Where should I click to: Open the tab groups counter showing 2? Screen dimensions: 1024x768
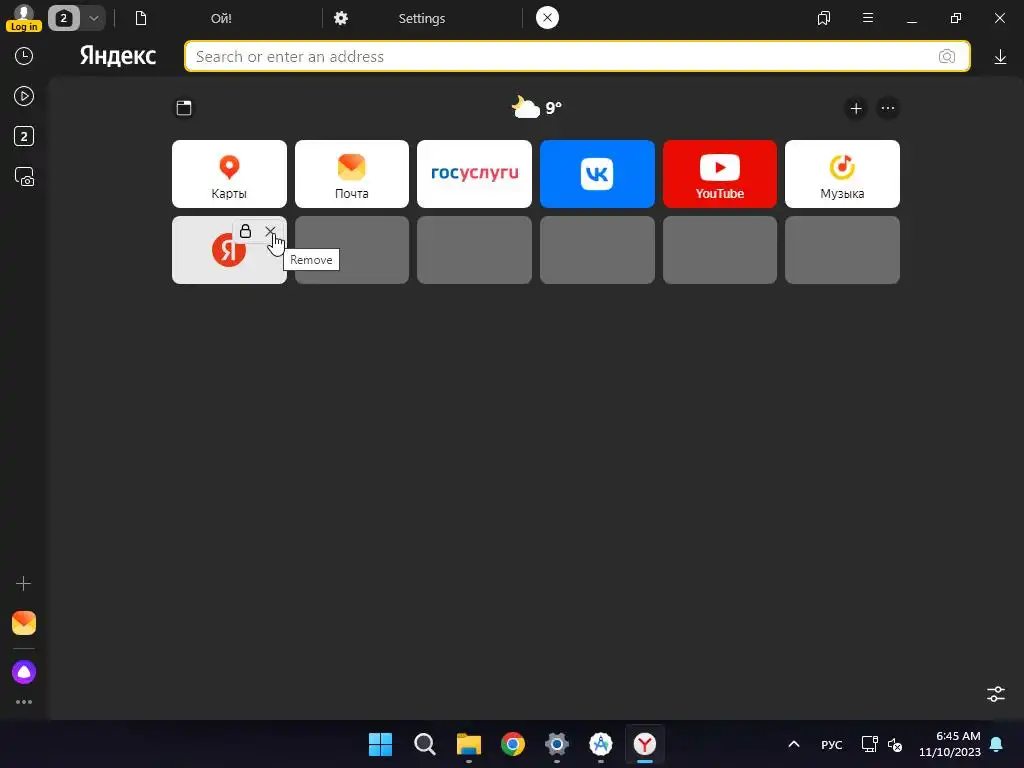click(x=63, y=18)
